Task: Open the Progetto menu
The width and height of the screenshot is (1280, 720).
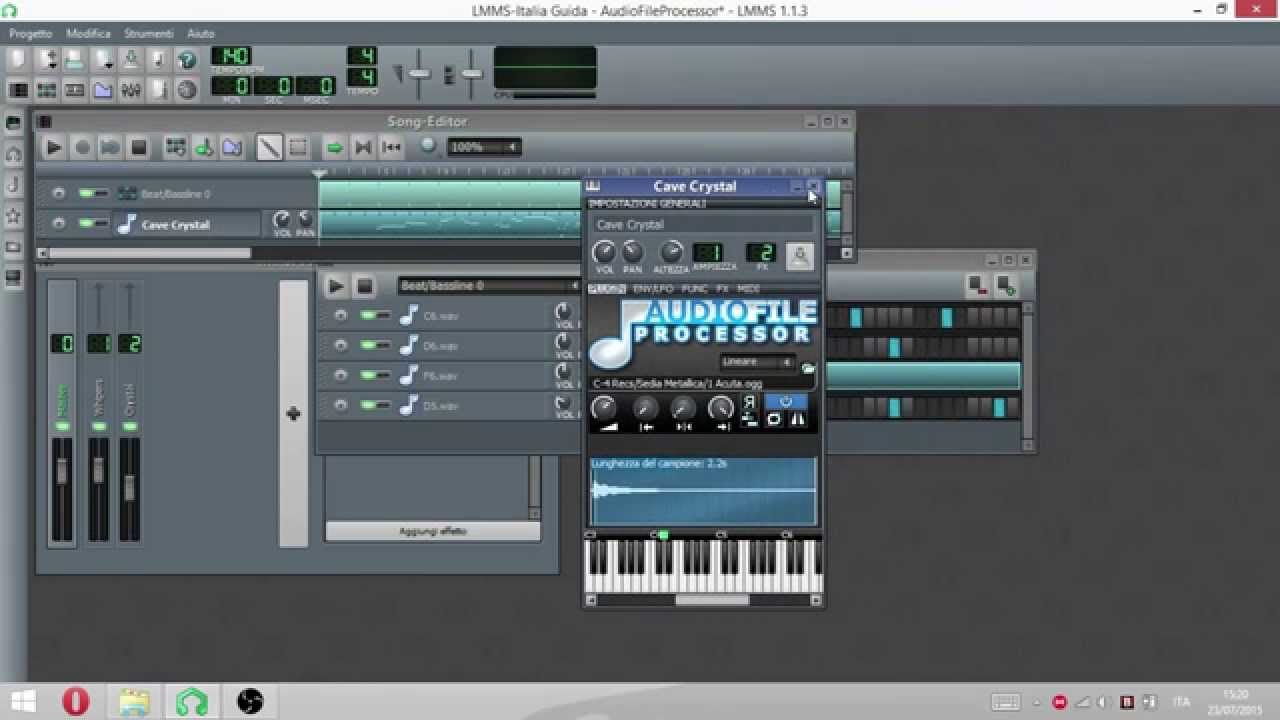Action: coord(30,33)
